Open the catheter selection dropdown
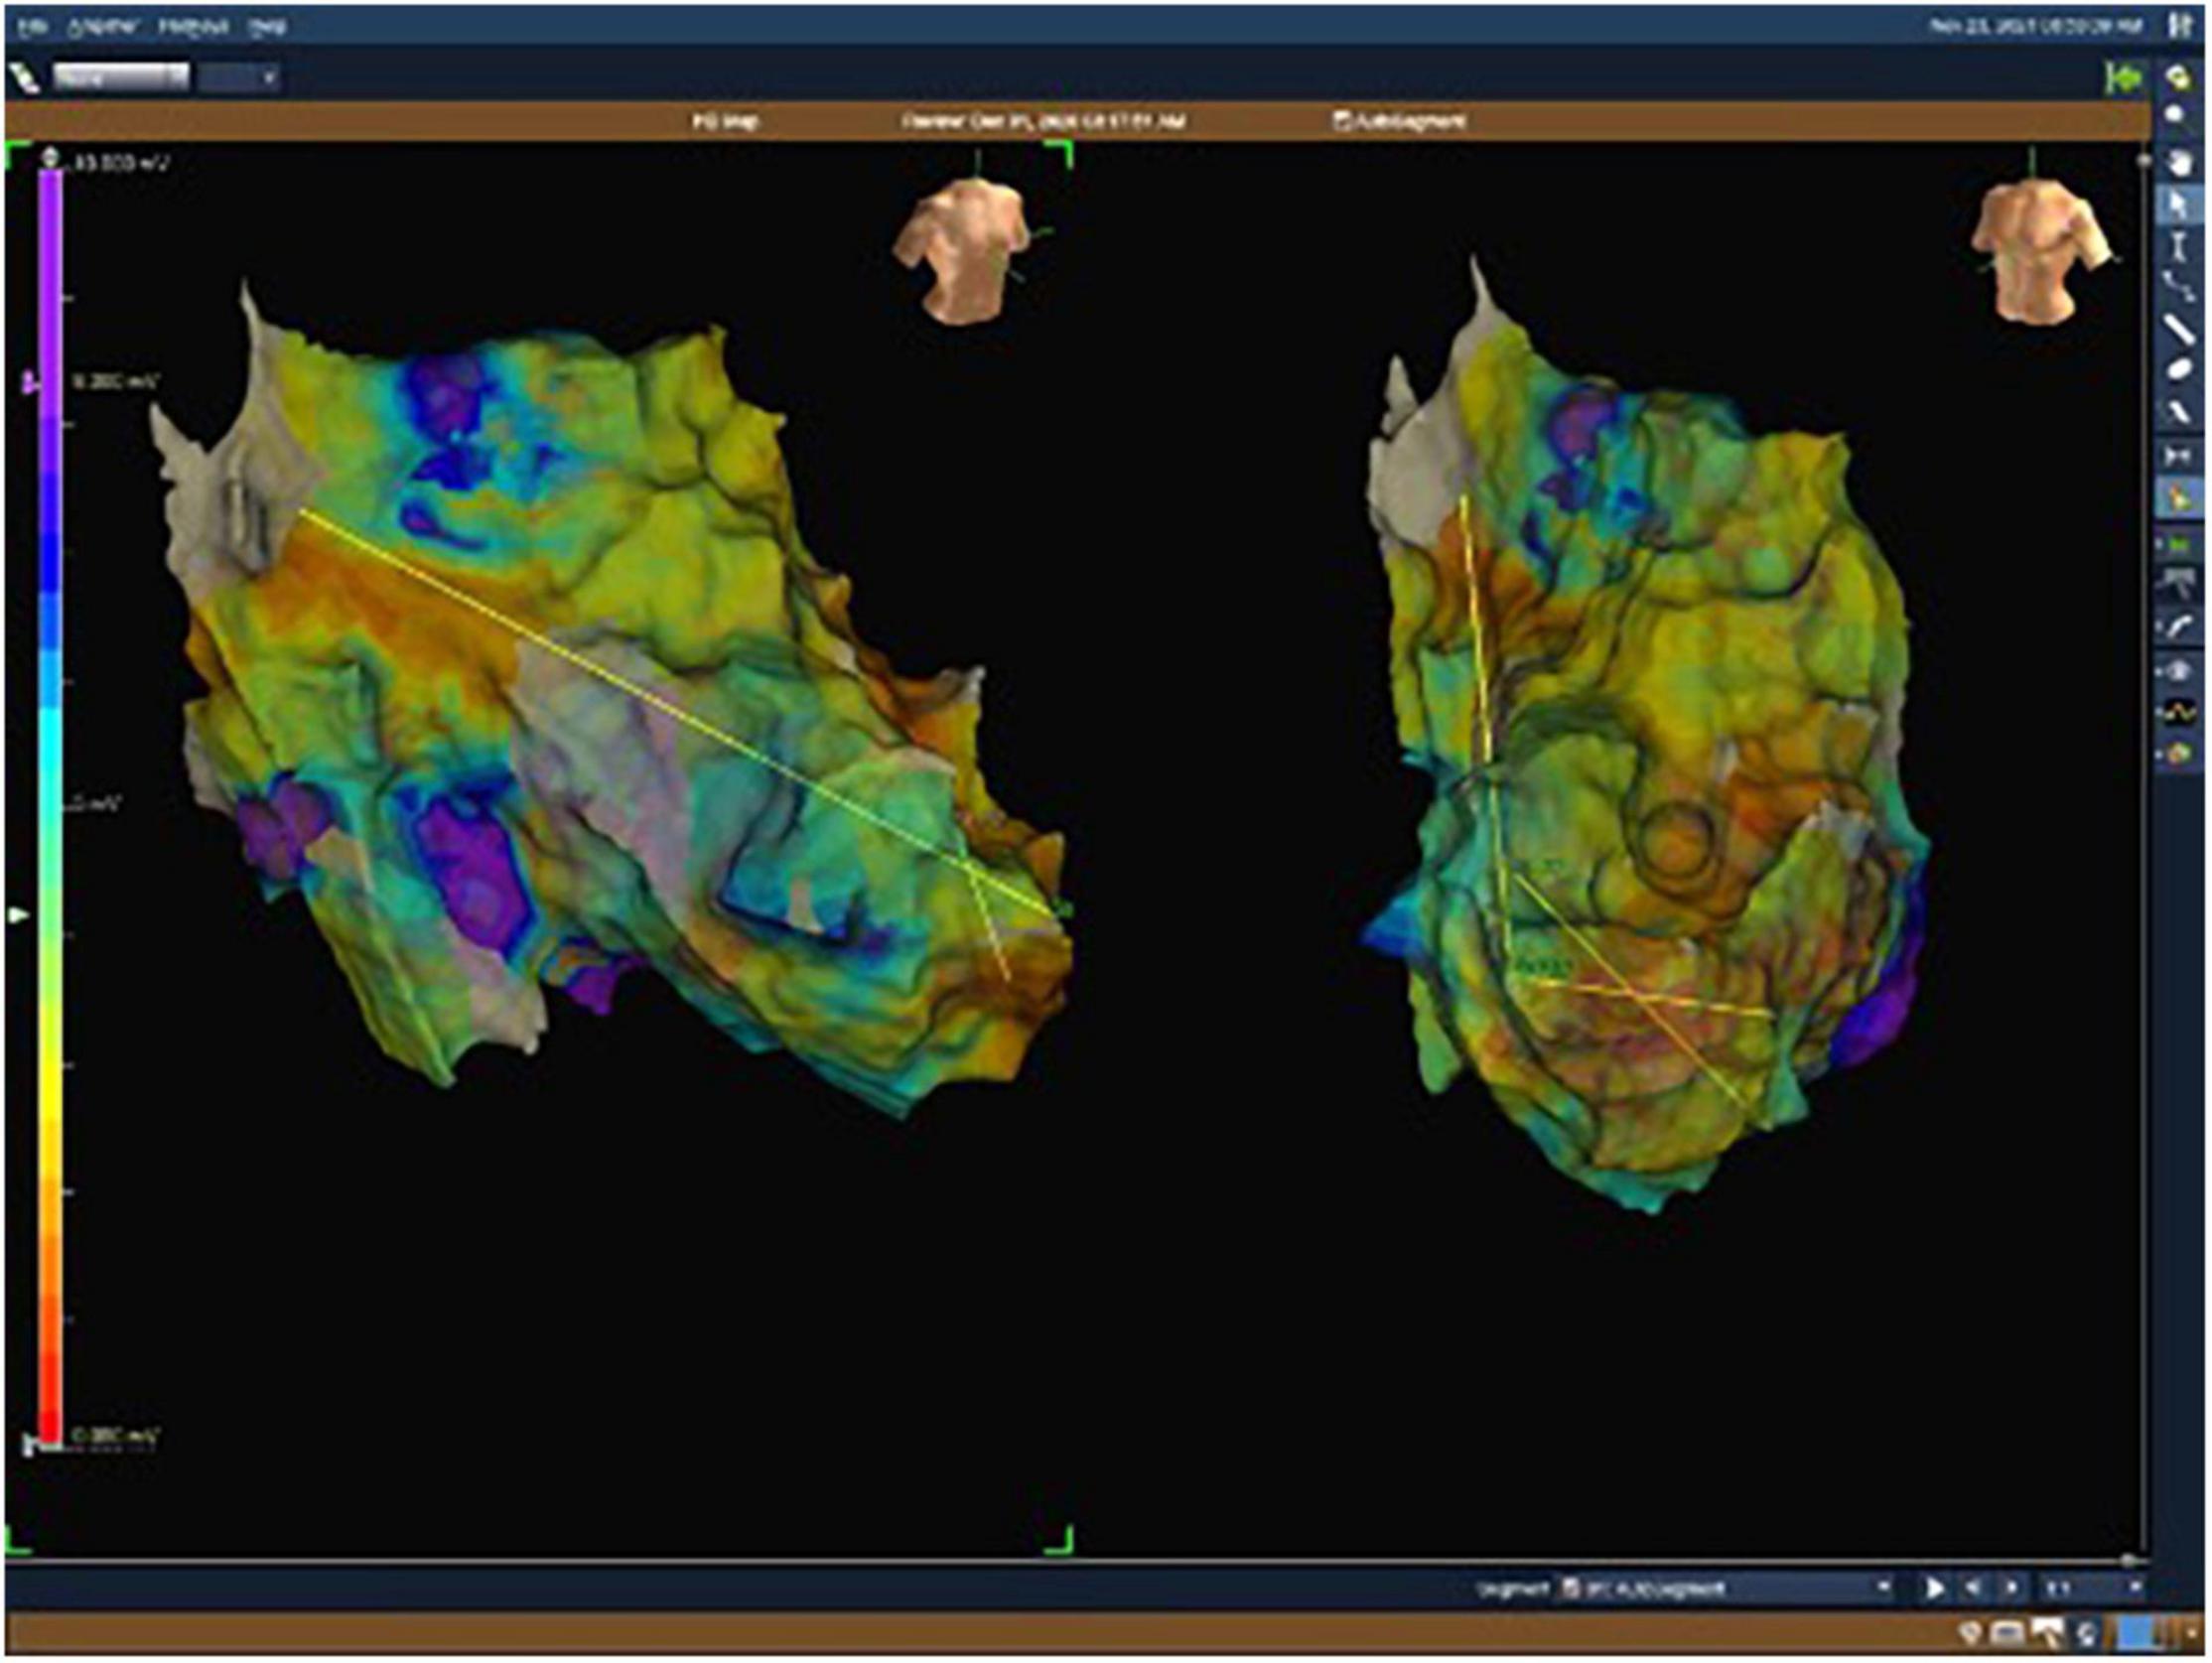This screenshot has height=1663, width=2212. [120, 77]
